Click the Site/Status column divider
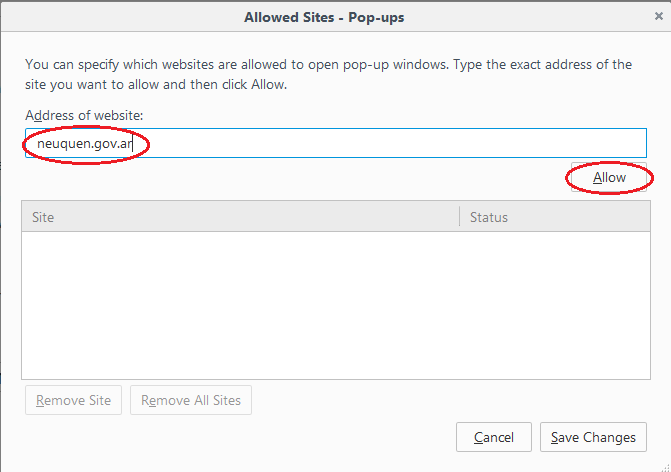This screenshot has height=472, width=671. (459, 217)
